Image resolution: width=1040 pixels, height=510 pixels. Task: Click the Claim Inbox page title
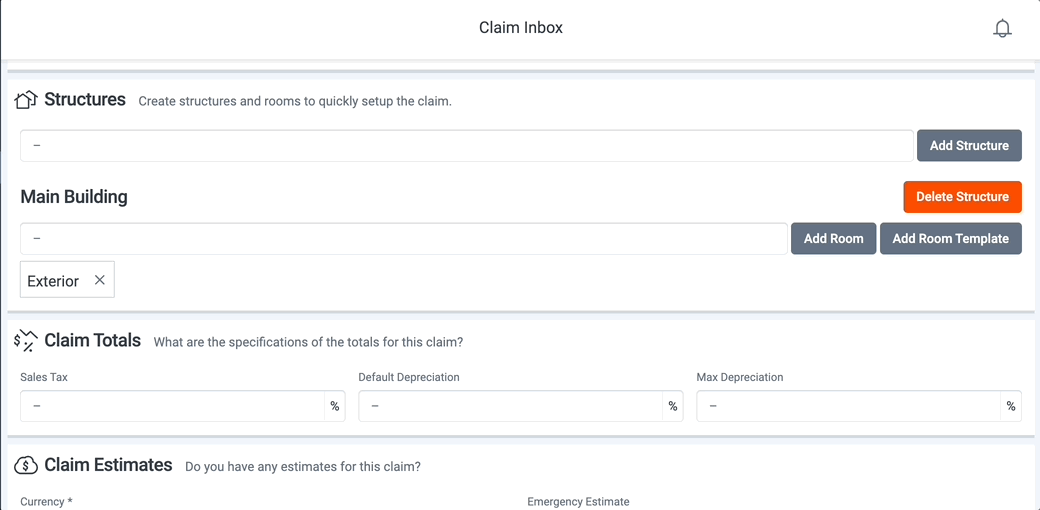pyautogui.click(x=521, y=28)
